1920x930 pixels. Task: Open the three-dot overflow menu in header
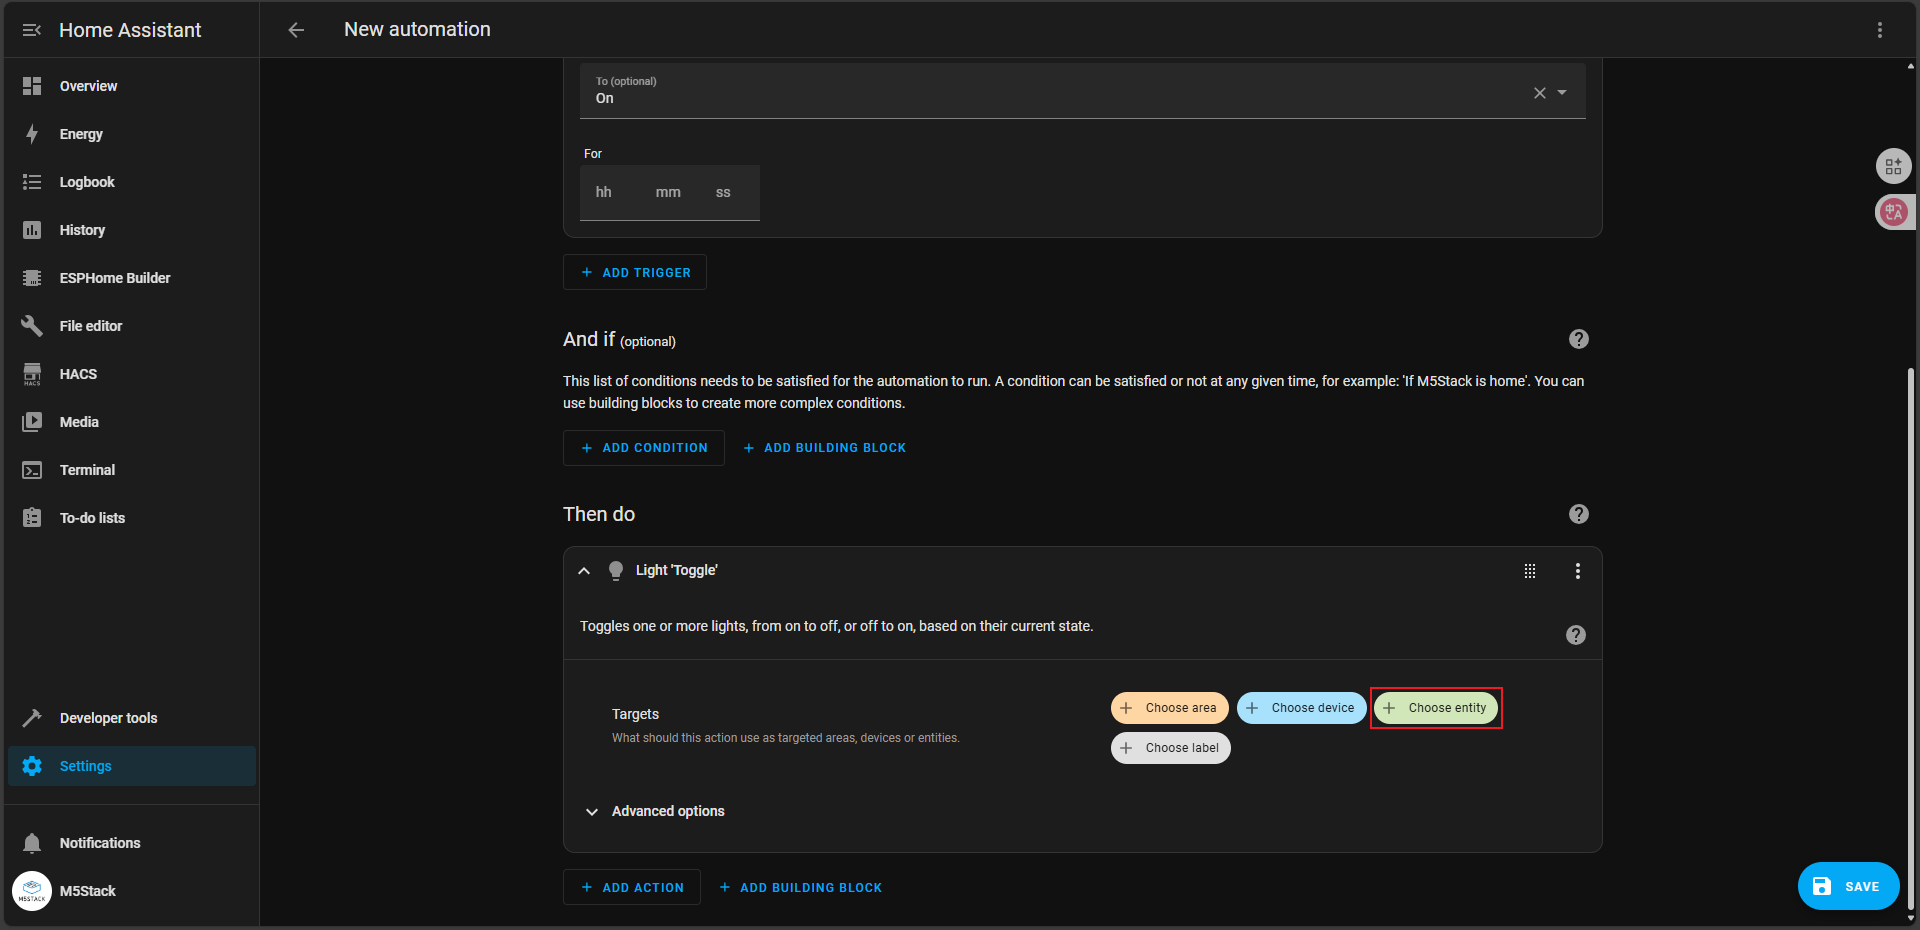pos(1880,30)
